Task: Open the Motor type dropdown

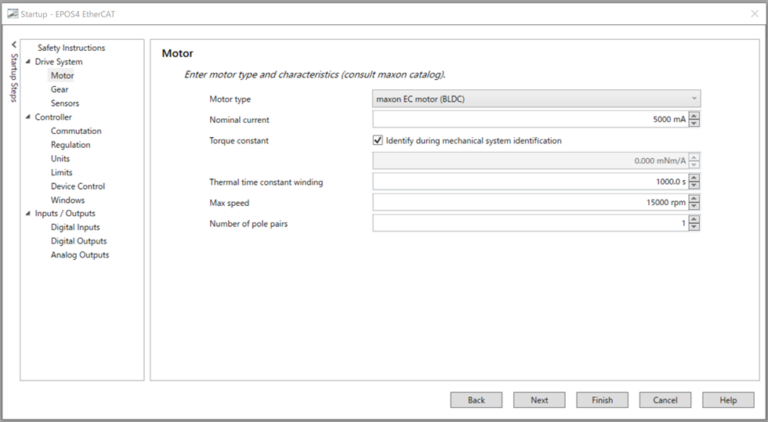Action: (x=536, y=98)
